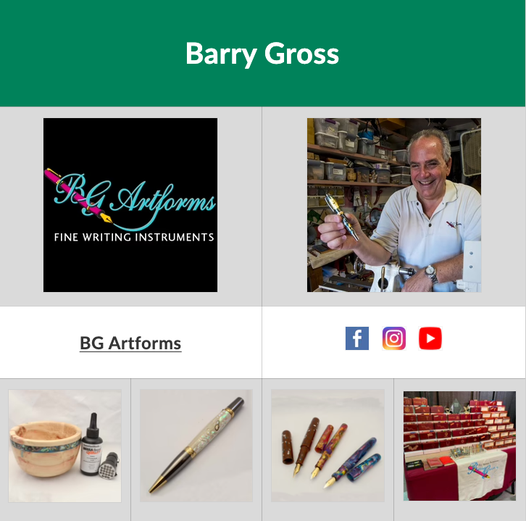Screen dimensions: 526x521
Task: View the three fountain pens thumbnail
Action: [x=328, y=445]
